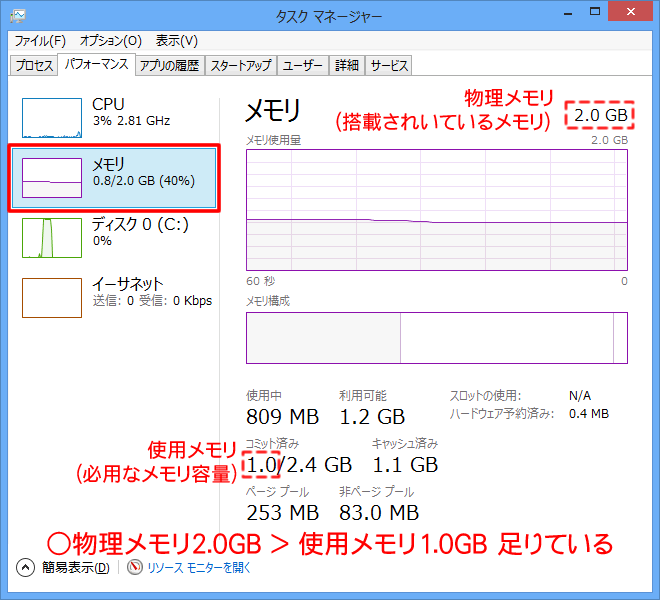Click the CPU 3% 2.81 GHz label
The height and width of the screenshot is (600, 660).
click(131, 112)
